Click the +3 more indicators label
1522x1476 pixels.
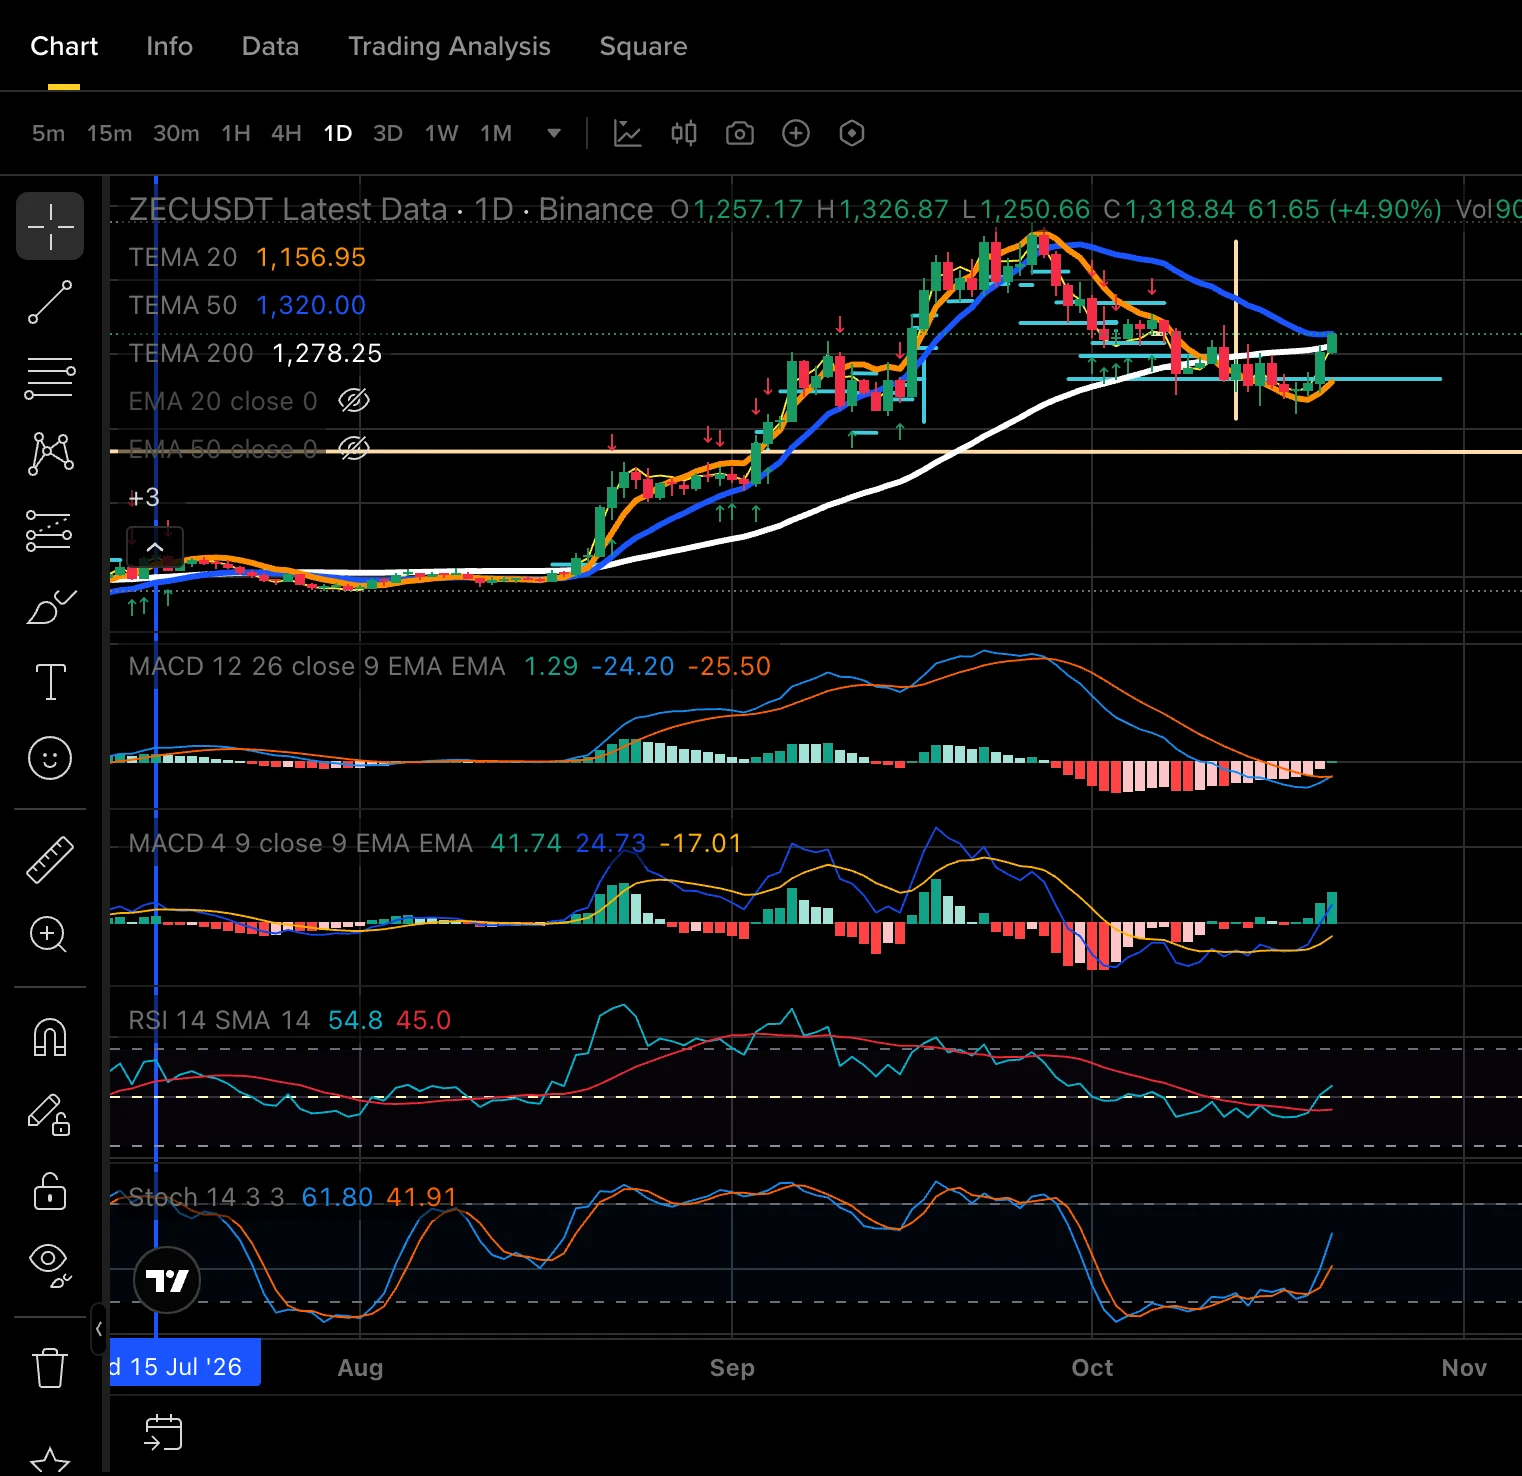tap(144, 497)
